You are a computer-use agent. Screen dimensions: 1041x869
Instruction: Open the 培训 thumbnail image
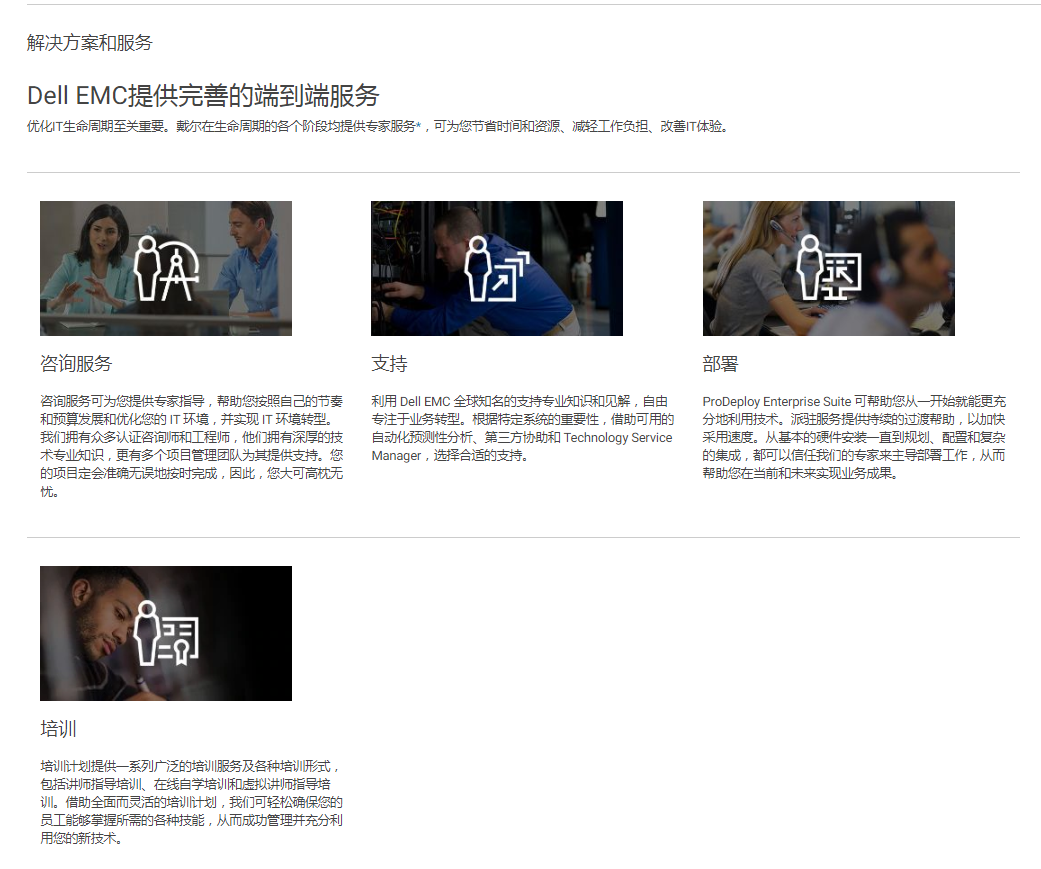coord(166,633)
